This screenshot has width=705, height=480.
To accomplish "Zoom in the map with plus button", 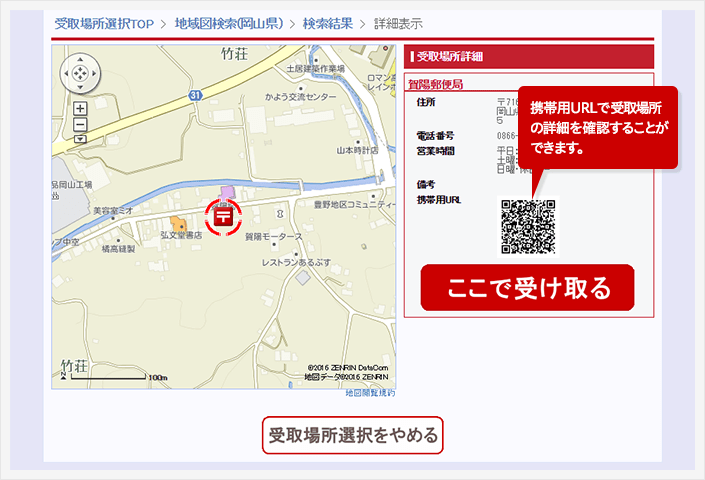I will [x=80, y=108].
